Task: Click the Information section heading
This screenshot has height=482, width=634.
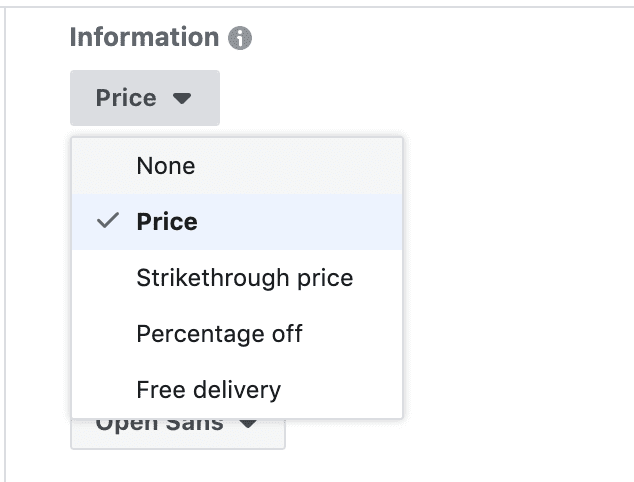Action: click(x=144, y=38)
